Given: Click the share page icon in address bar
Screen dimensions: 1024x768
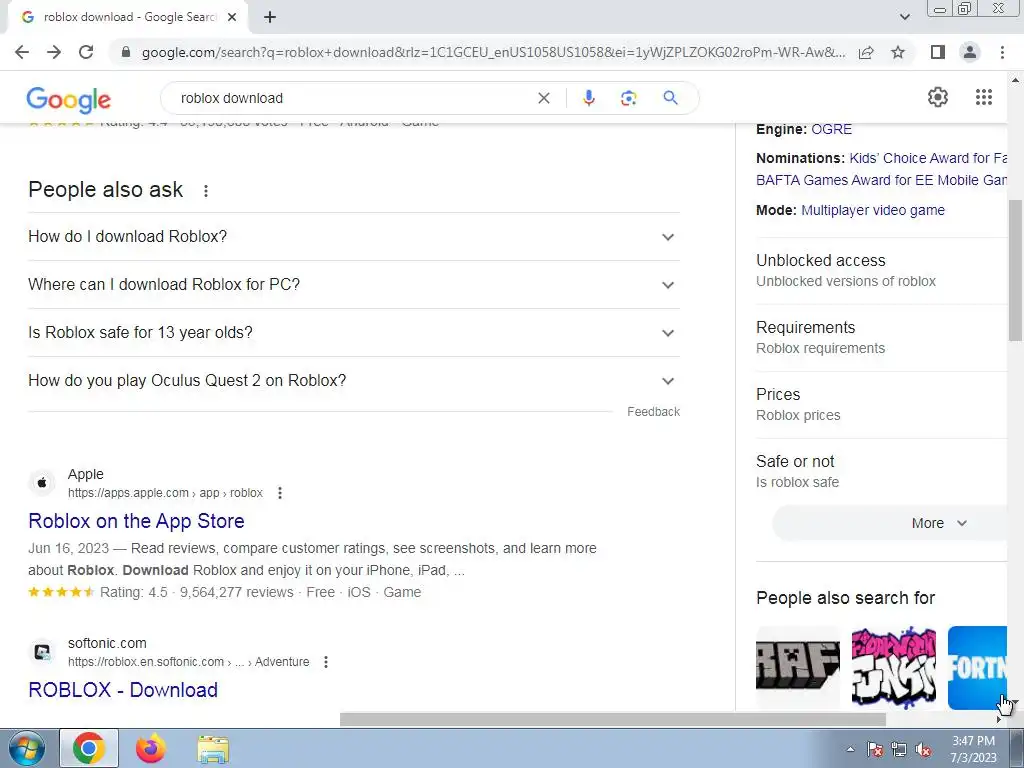Looking at the screenshot, I should pyautogui.click(x=866, y=52).
